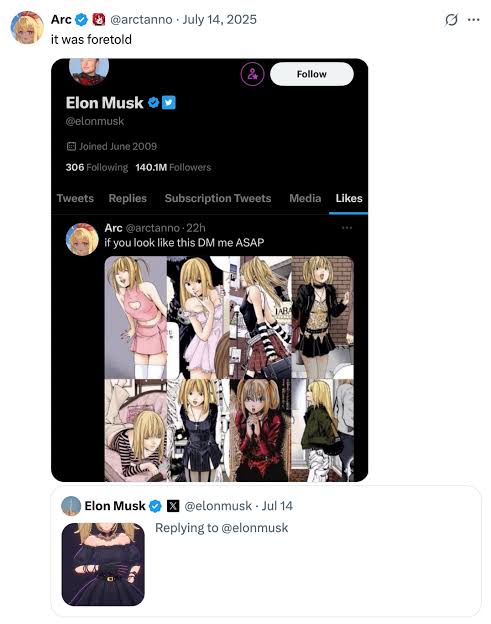Open the 306 Following link
This screenshot has height=624, width=491.
(x=97, y=167)
